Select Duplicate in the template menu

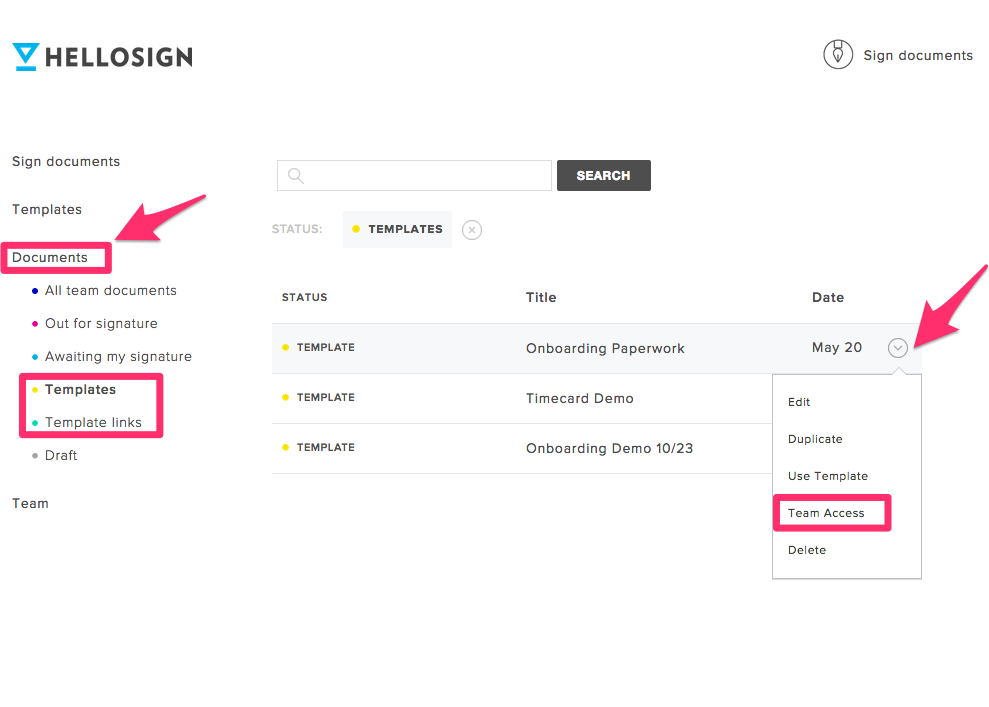click(815, 439)
